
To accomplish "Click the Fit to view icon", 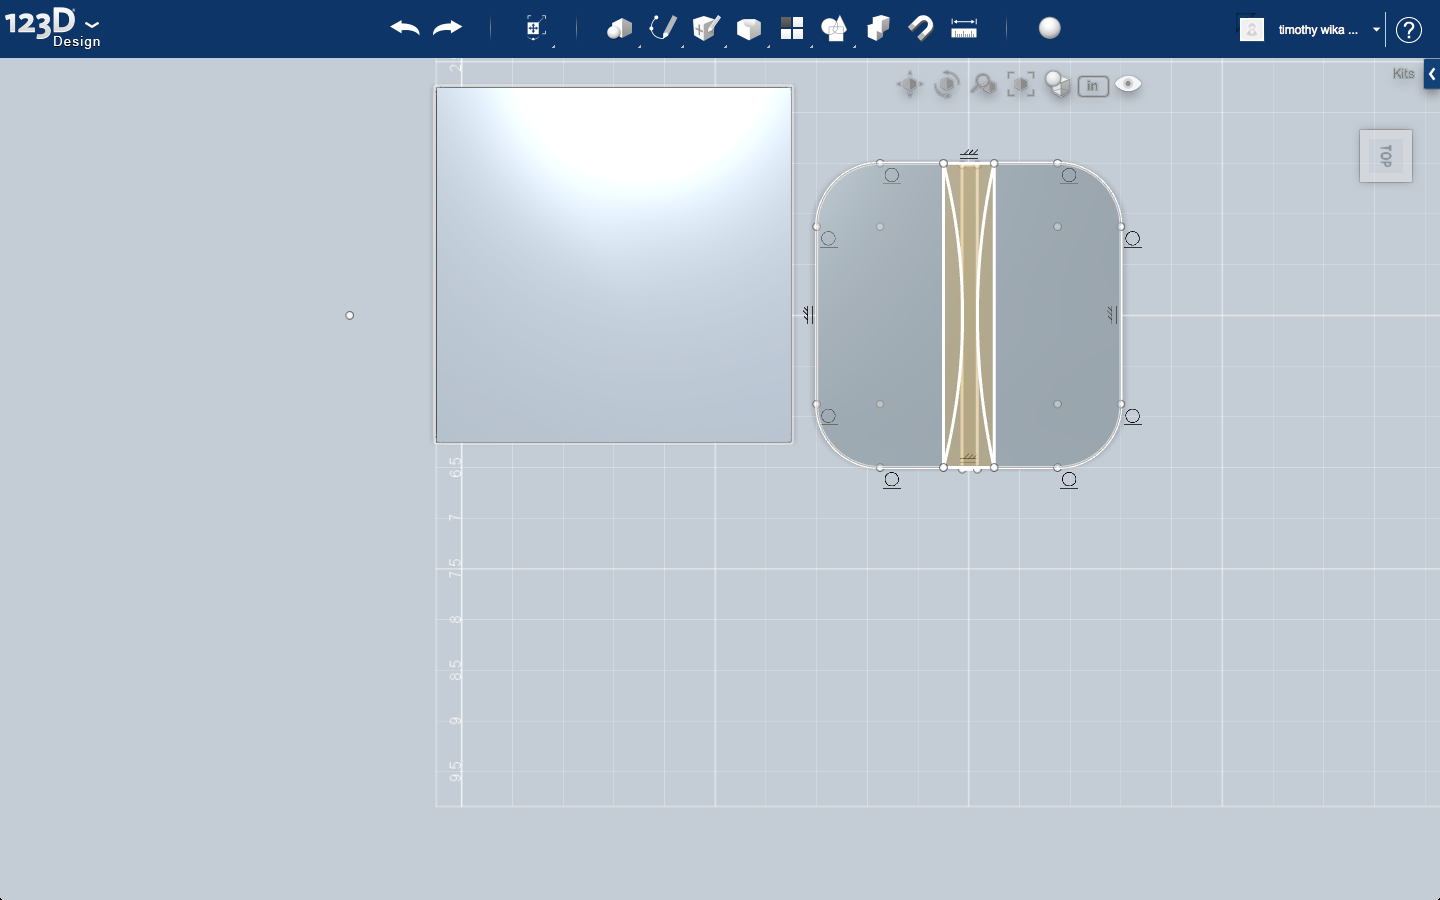I will [x=1020, y=85].
